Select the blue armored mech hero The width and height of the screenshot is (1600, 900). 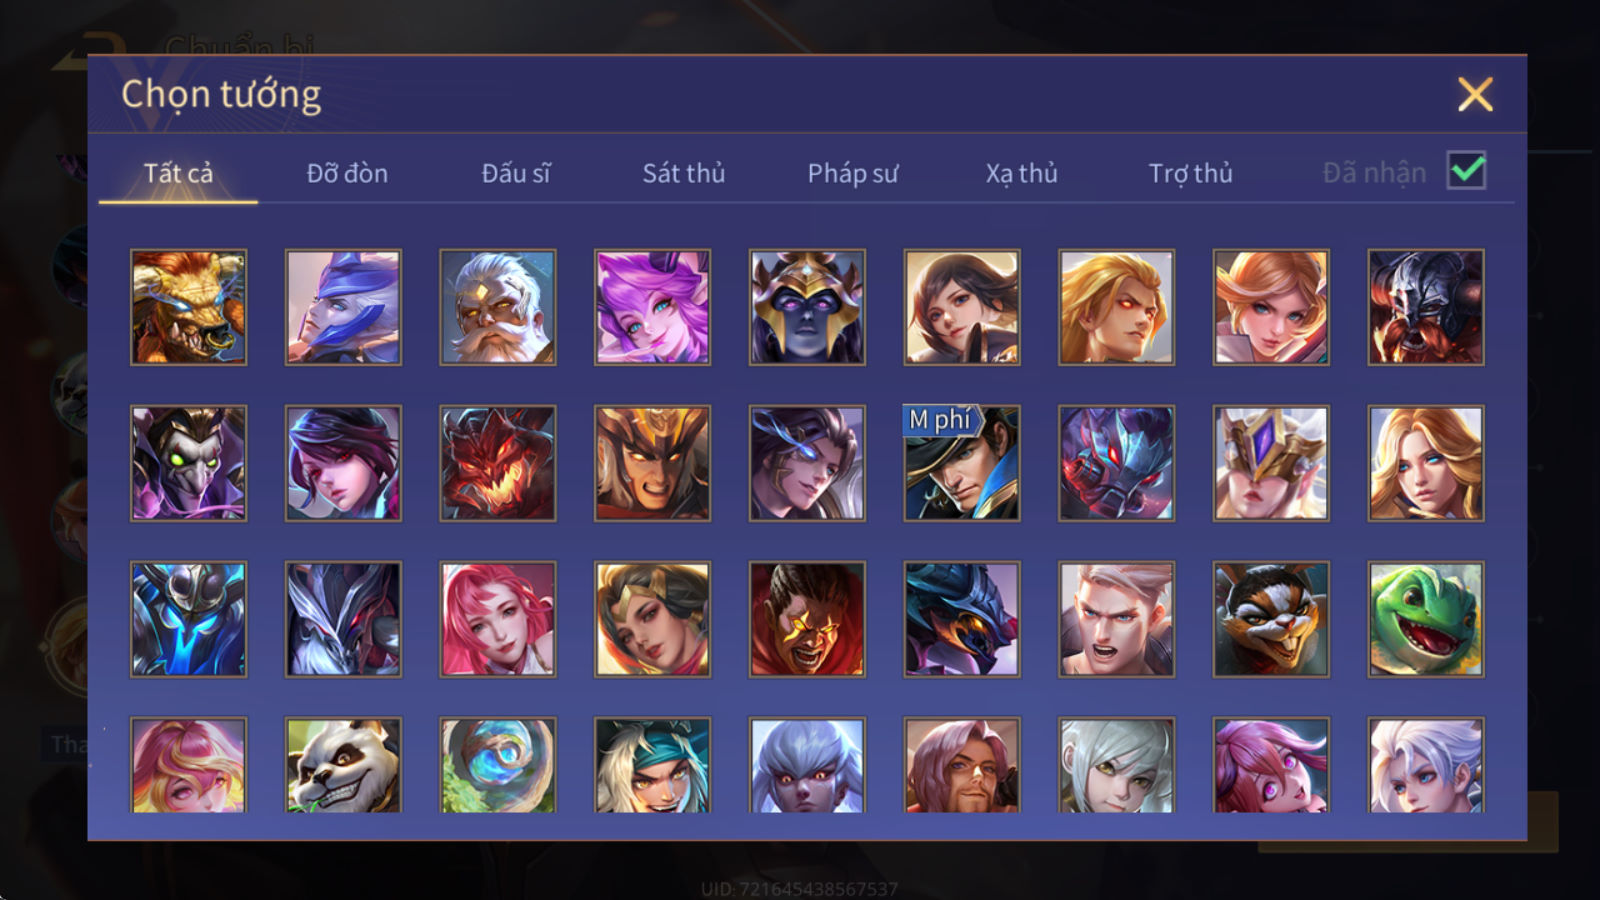click(x=189, y=619)
